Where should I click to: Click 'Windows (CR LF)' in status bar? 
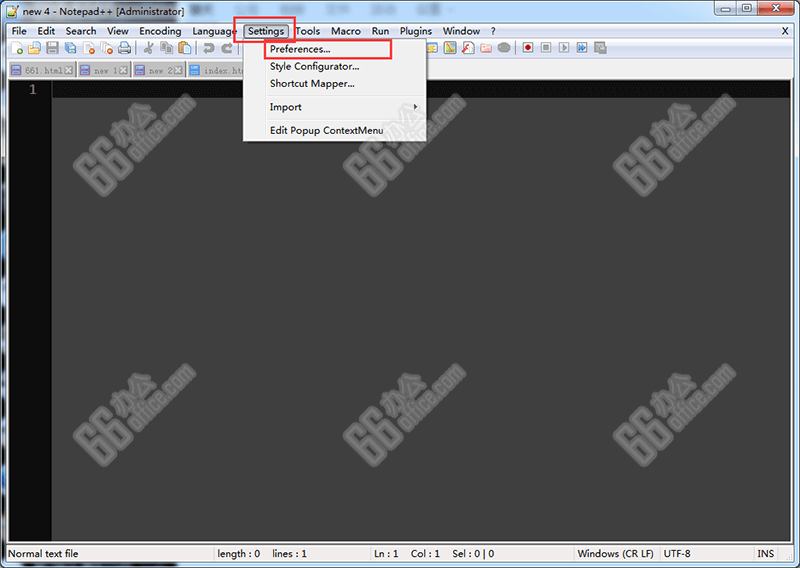615,554
